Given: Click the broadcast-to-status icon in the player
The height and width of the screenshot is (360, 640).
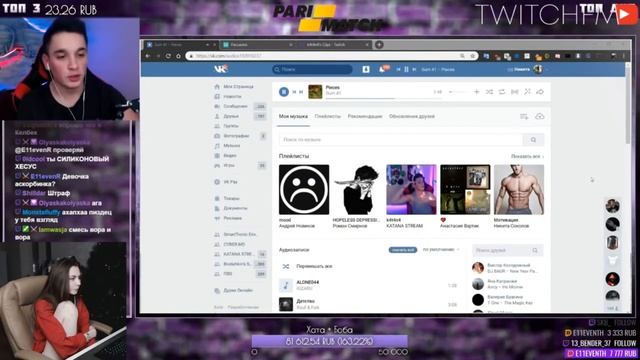Looking at the screenshot, I should pos(515,92).
